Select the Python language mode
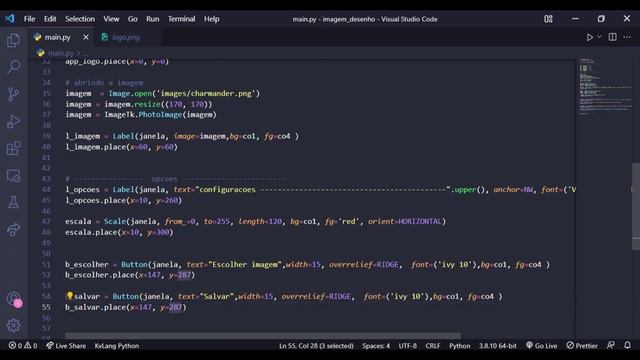The height and width of the screenshot is (360, 640). point(460,346)
